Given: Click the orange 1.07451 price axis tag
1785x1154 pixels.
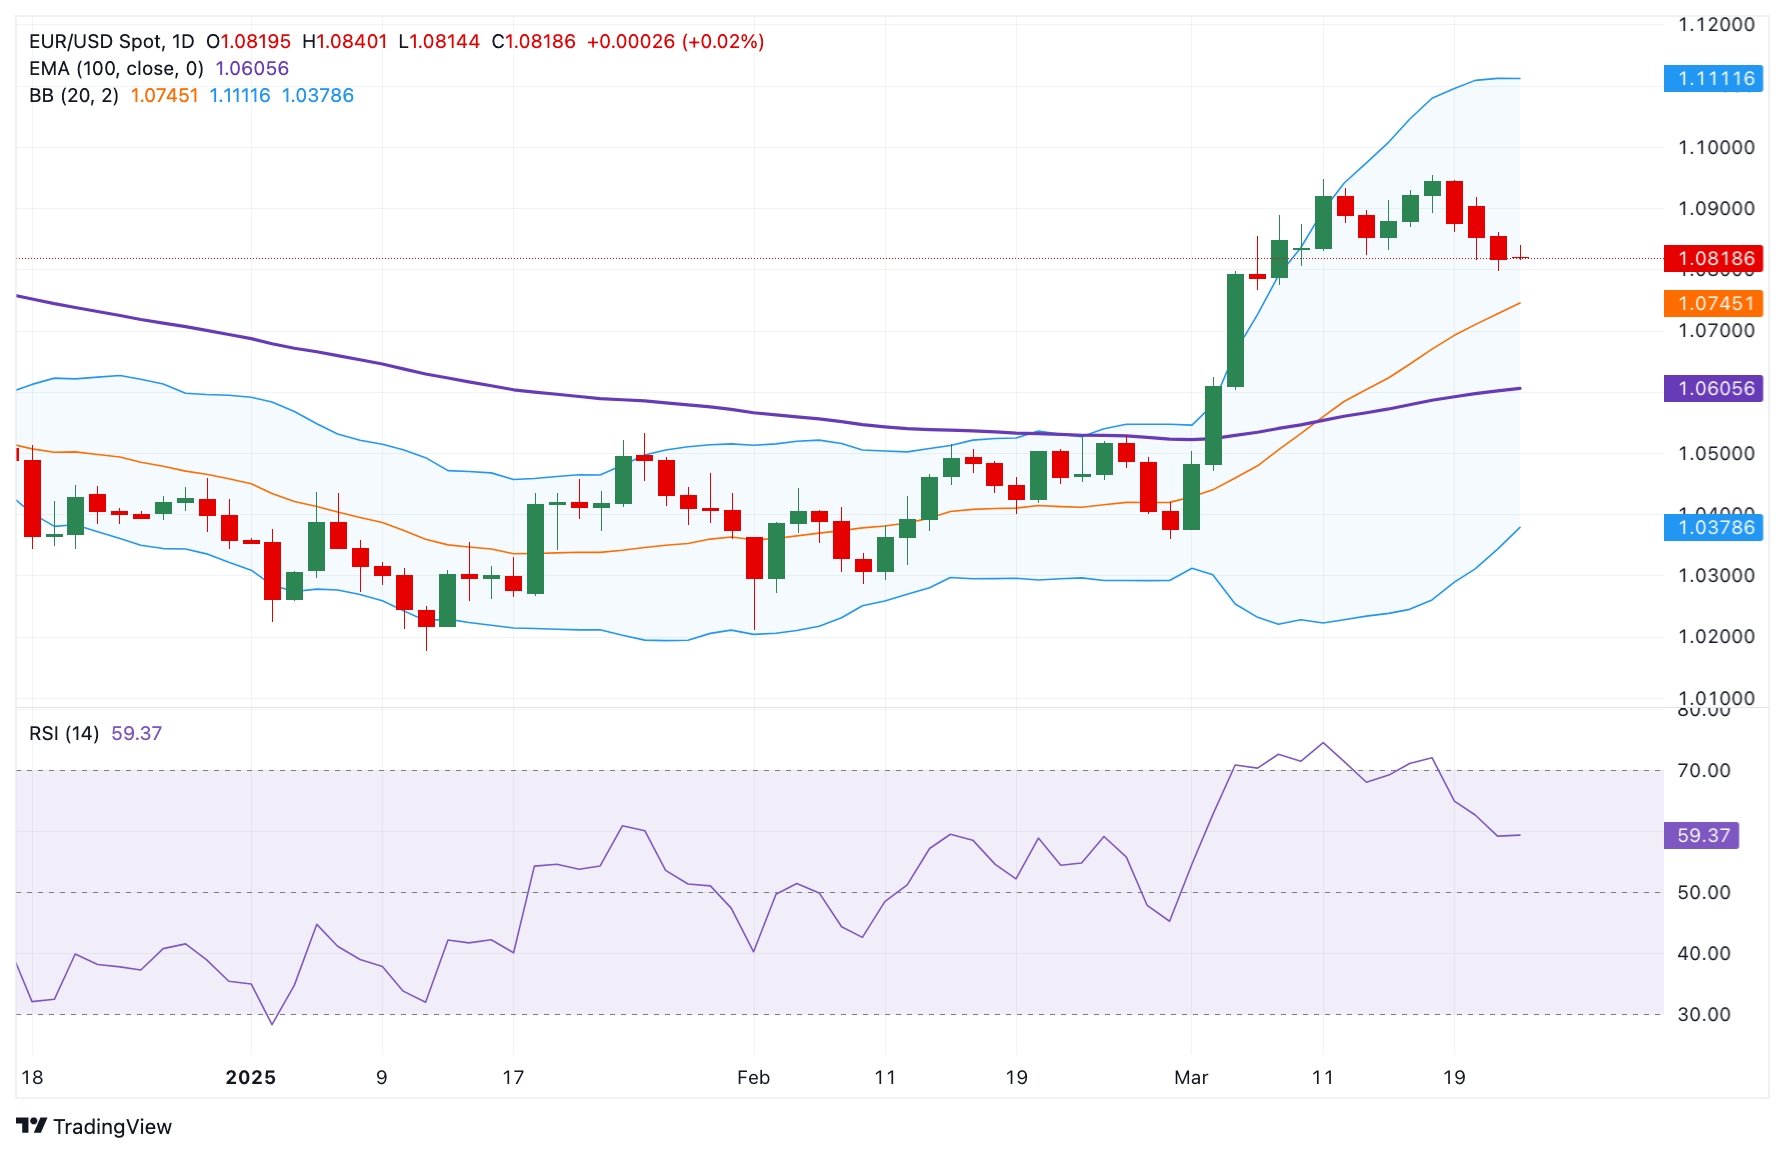Looking at the screenshot, I should [x=1714, y=303].
